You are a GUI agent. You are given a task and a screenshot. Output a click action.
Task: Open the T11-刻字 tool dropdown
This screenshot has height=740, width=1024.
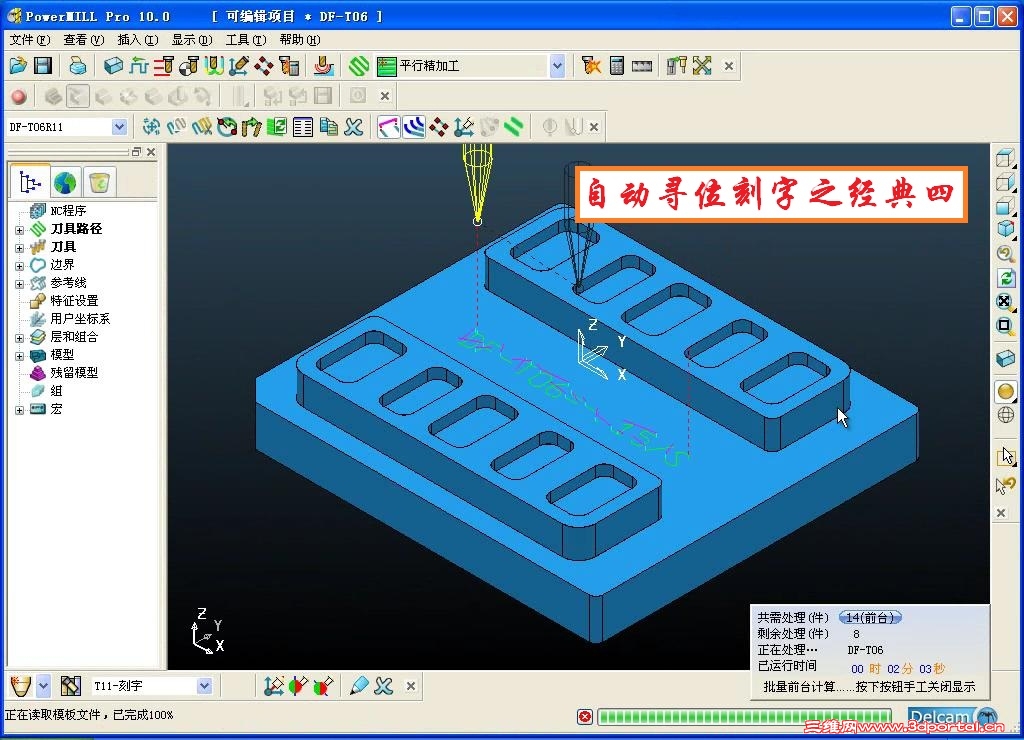(204, 686)
